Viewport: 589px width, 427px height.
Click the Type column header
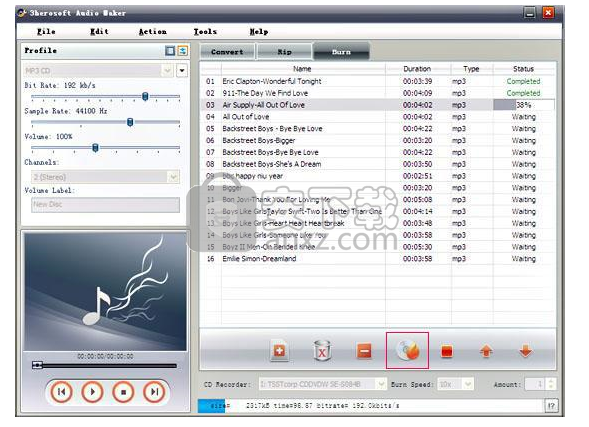[x=471, y=69]
